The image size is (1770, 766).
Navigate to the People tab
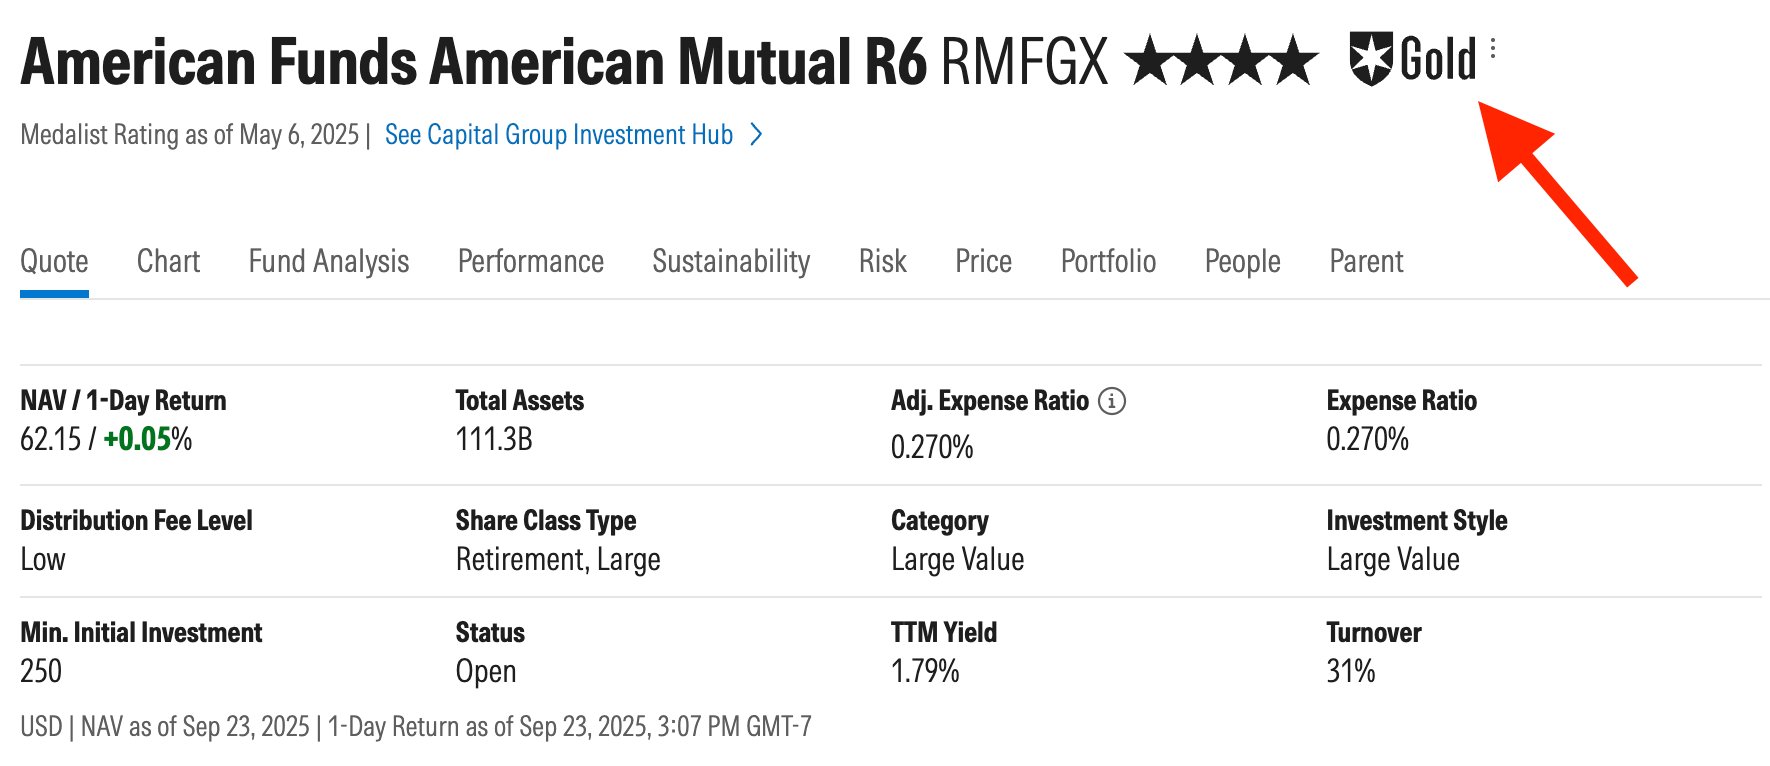1243,261
